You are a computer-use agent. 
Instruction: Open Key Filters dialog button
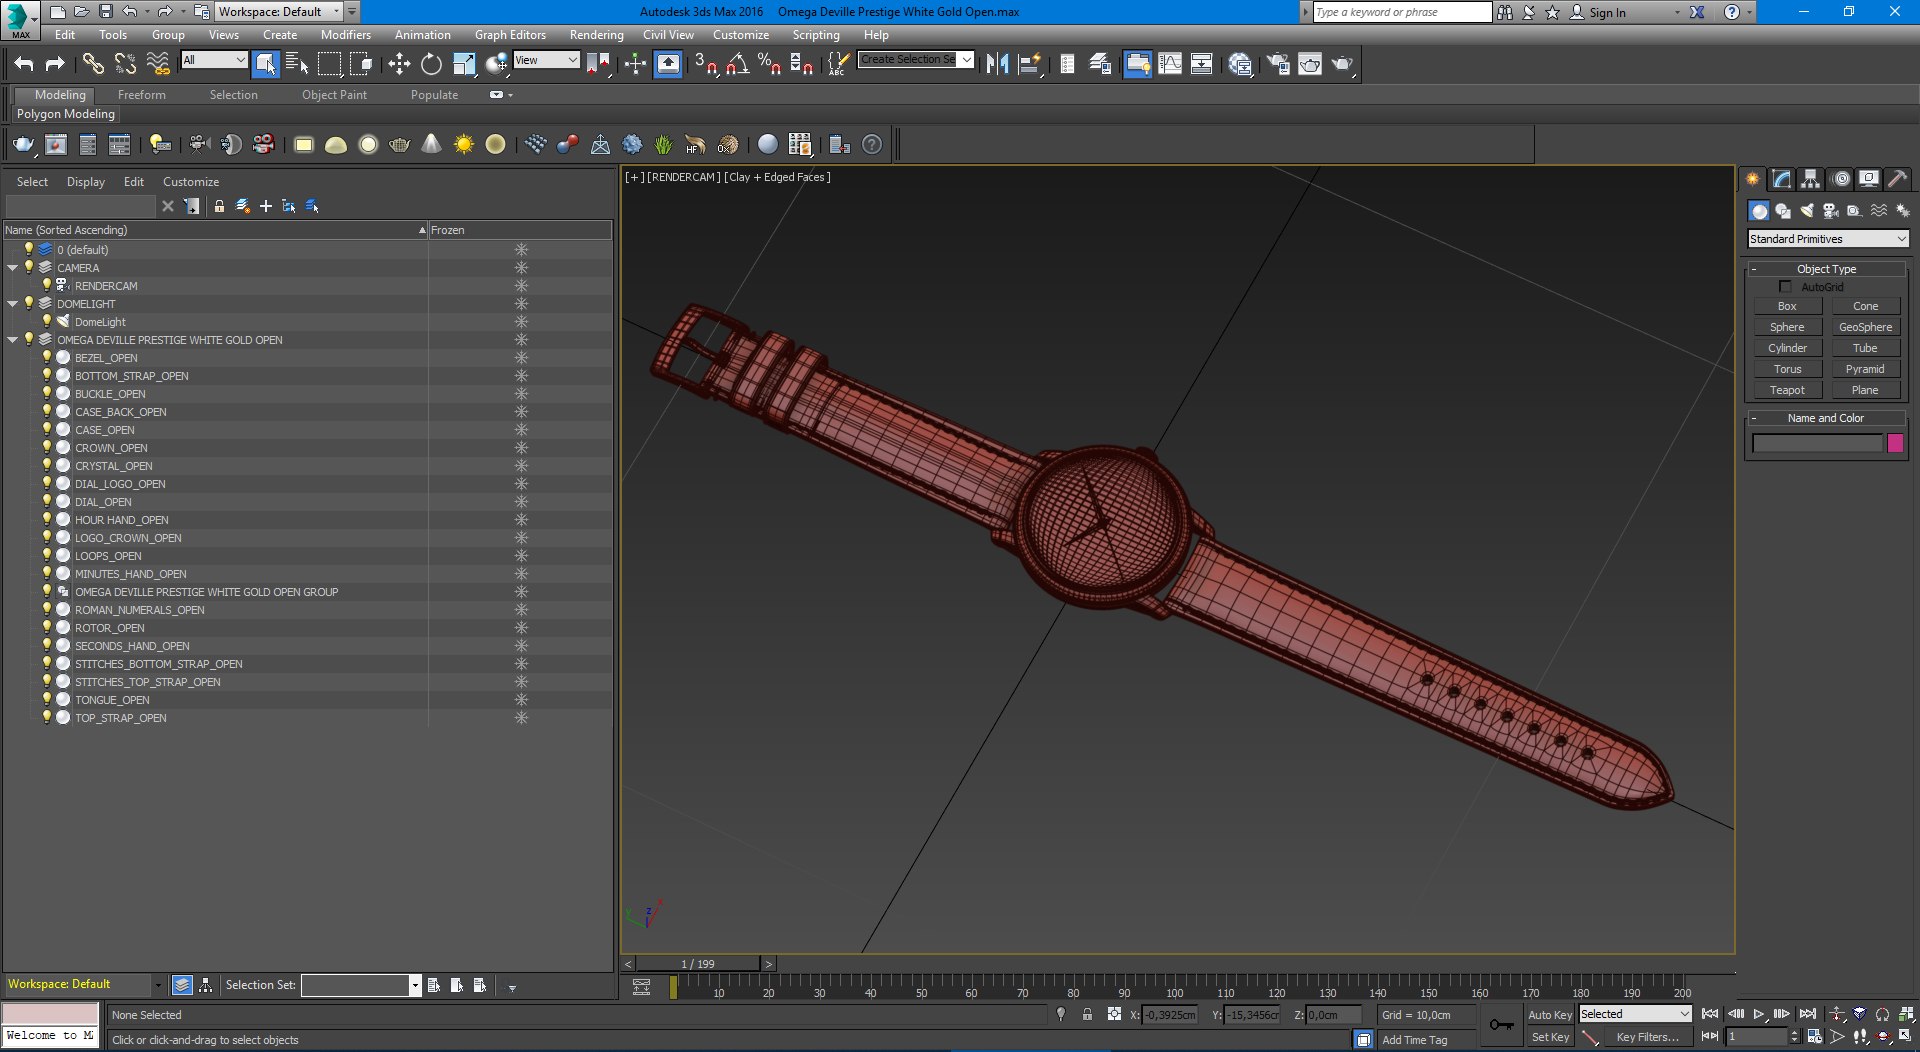tap(1647, 1038)
